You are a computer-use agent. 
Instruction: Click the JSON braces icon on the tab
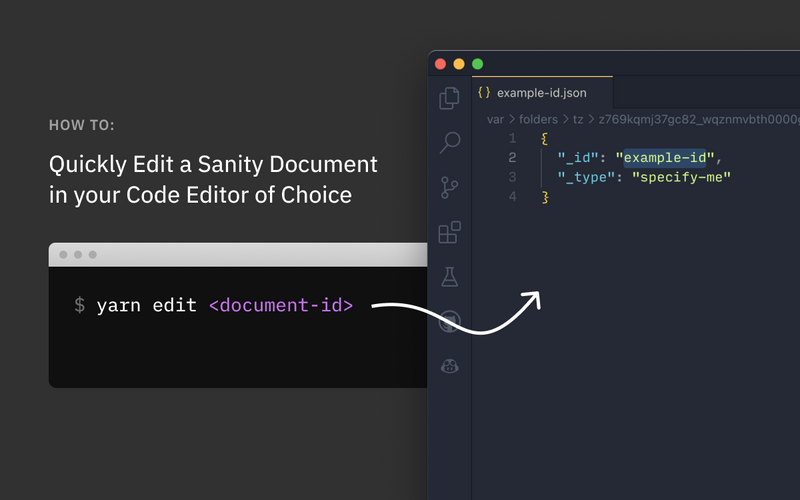484,92
